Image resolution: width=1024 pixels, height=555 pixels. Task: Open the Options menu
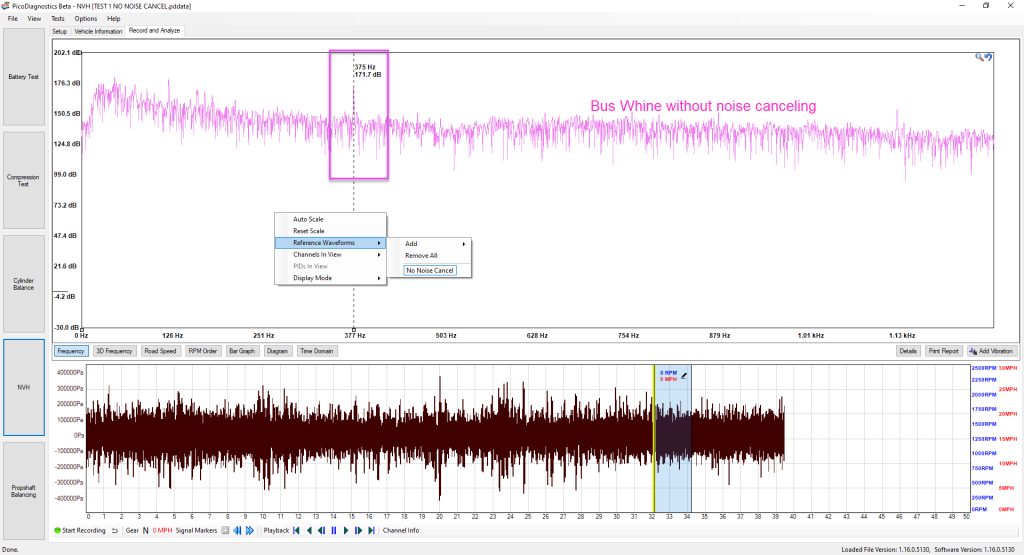86,19
